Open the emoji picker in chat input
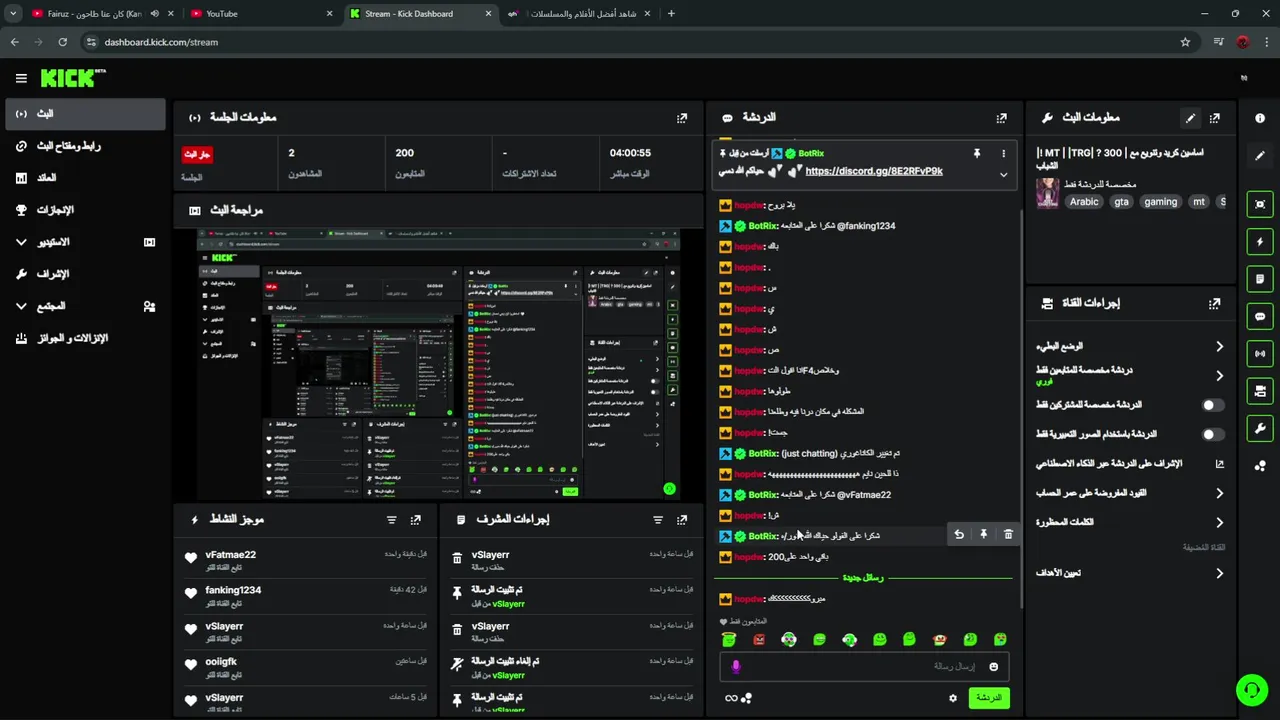Screen dimensions: 1280x720 tap(993, 666)
